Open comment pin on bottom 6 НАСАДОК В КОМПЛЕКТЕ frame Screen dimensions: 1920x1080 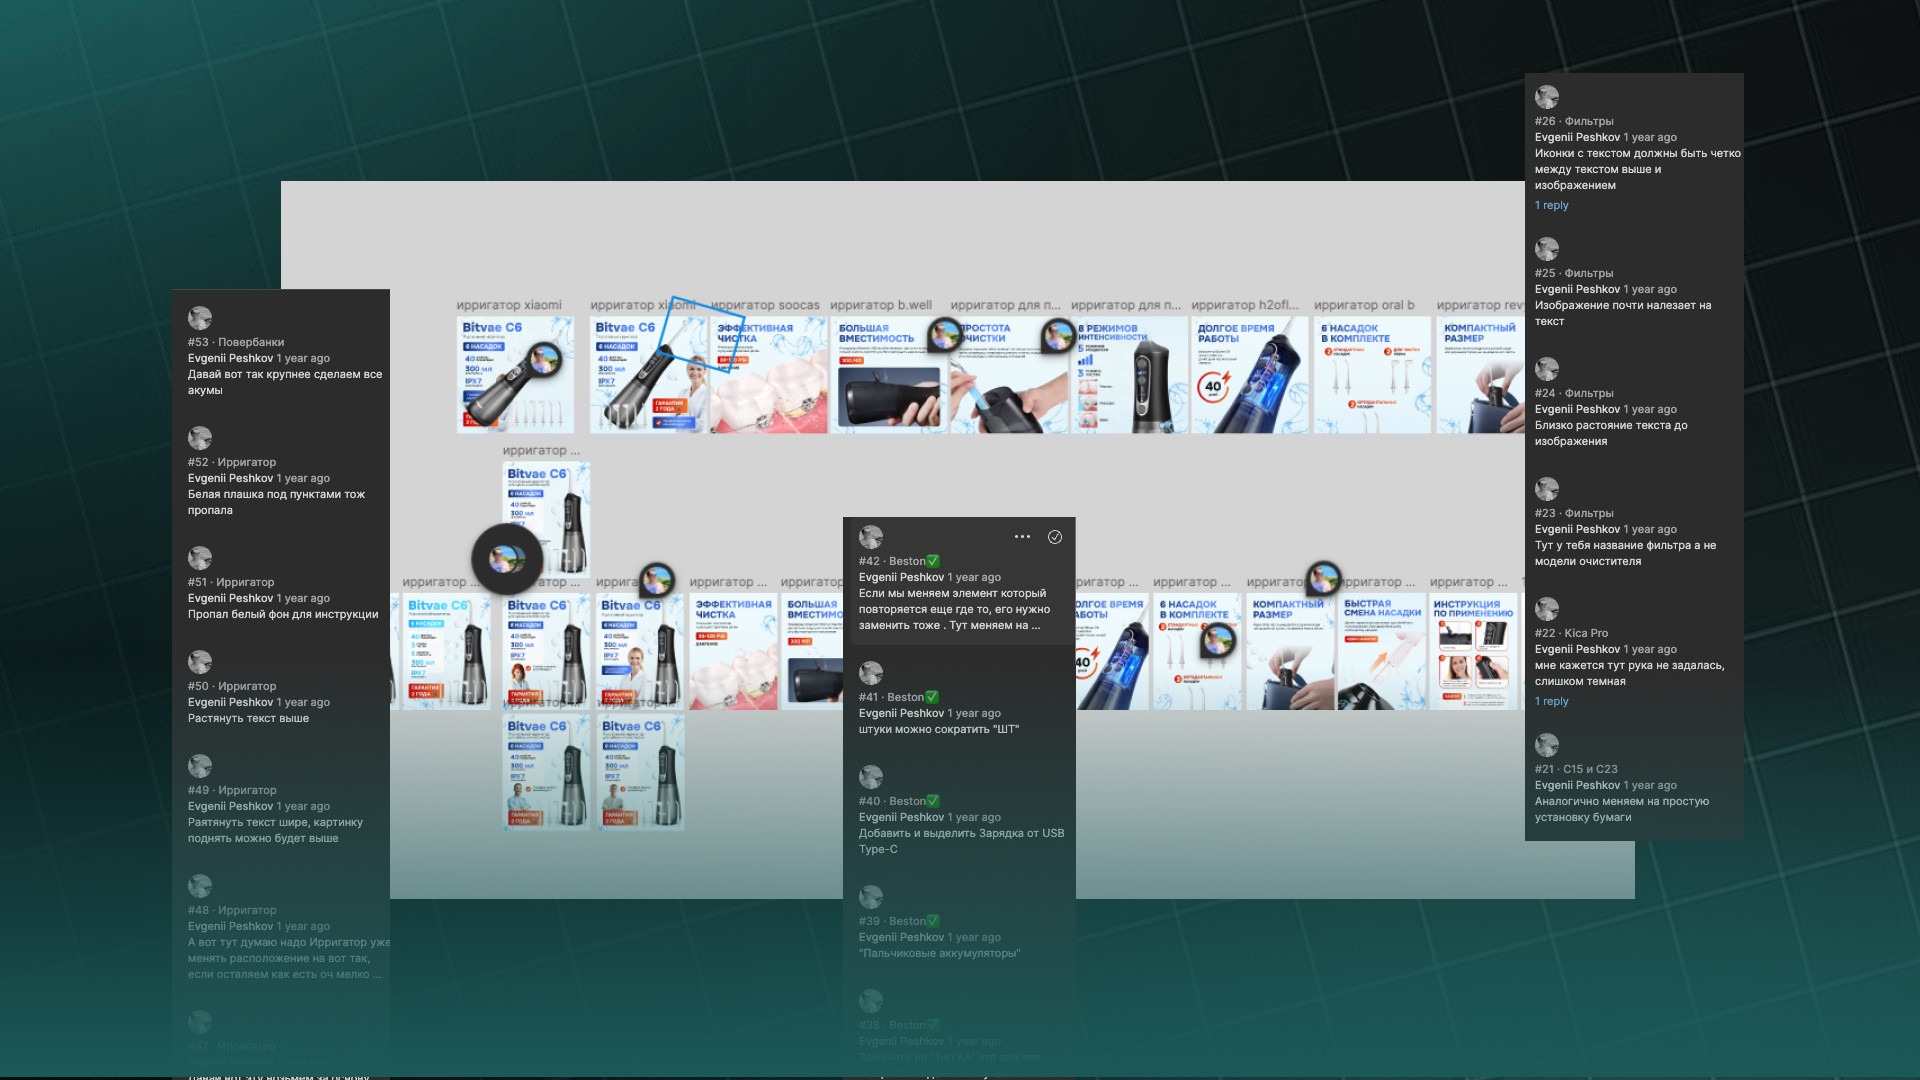[x=1219, y=639]
